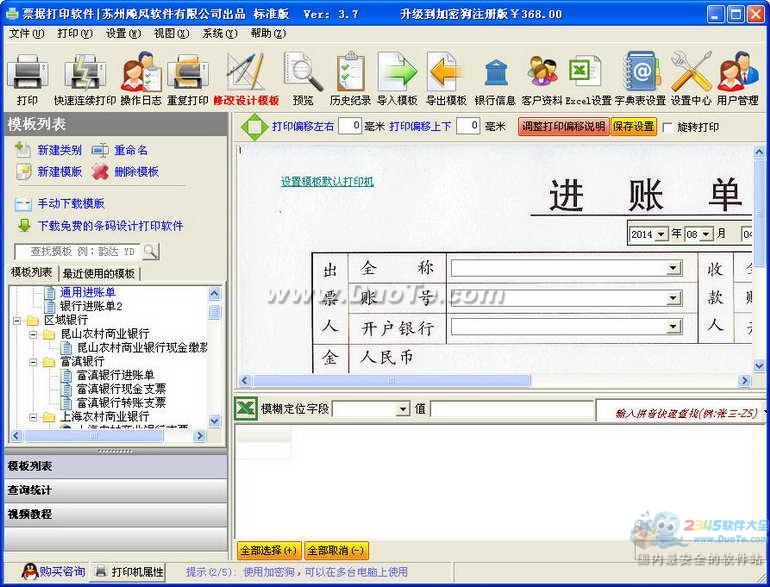Click the 全部选择(+) button
Image resolution: width=770 pixels, height=587 pixels.
[x=268, y=551]
